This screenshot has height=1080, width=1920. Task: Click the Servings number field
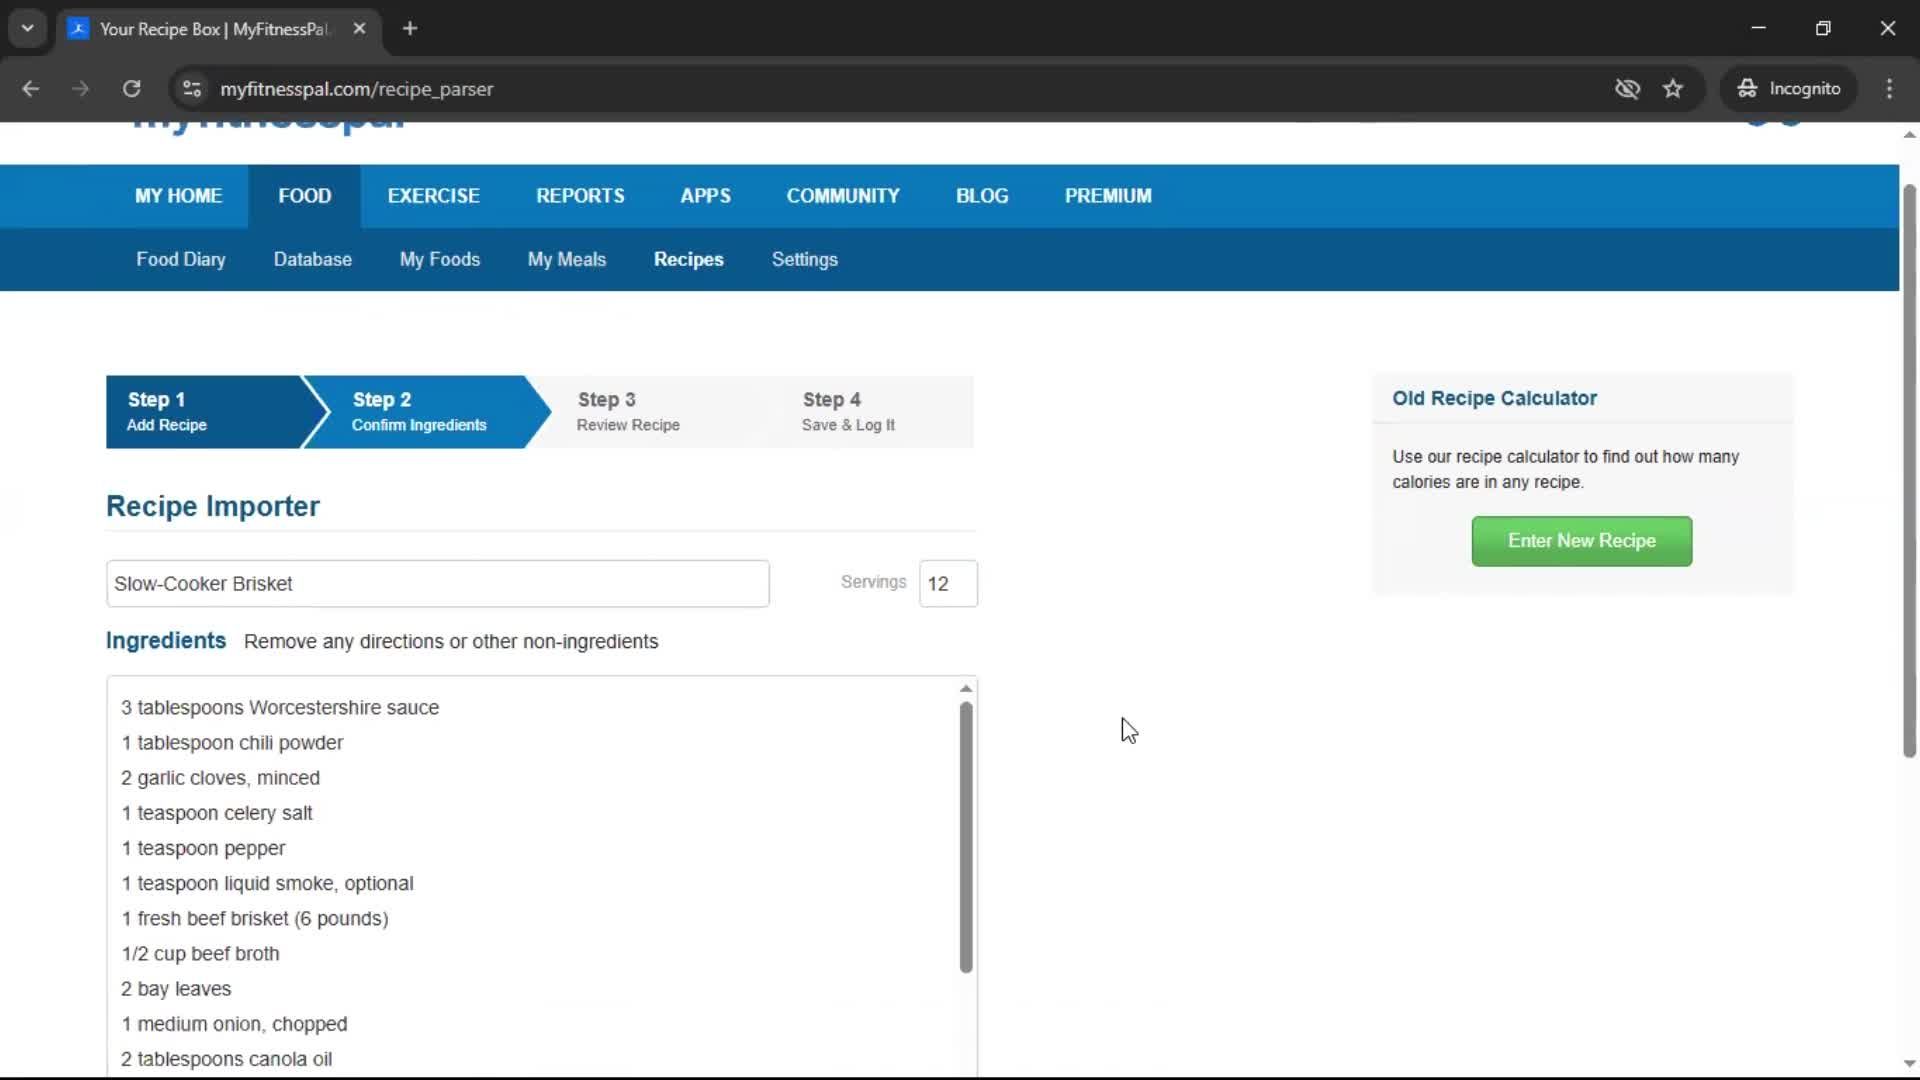(948, 584)
